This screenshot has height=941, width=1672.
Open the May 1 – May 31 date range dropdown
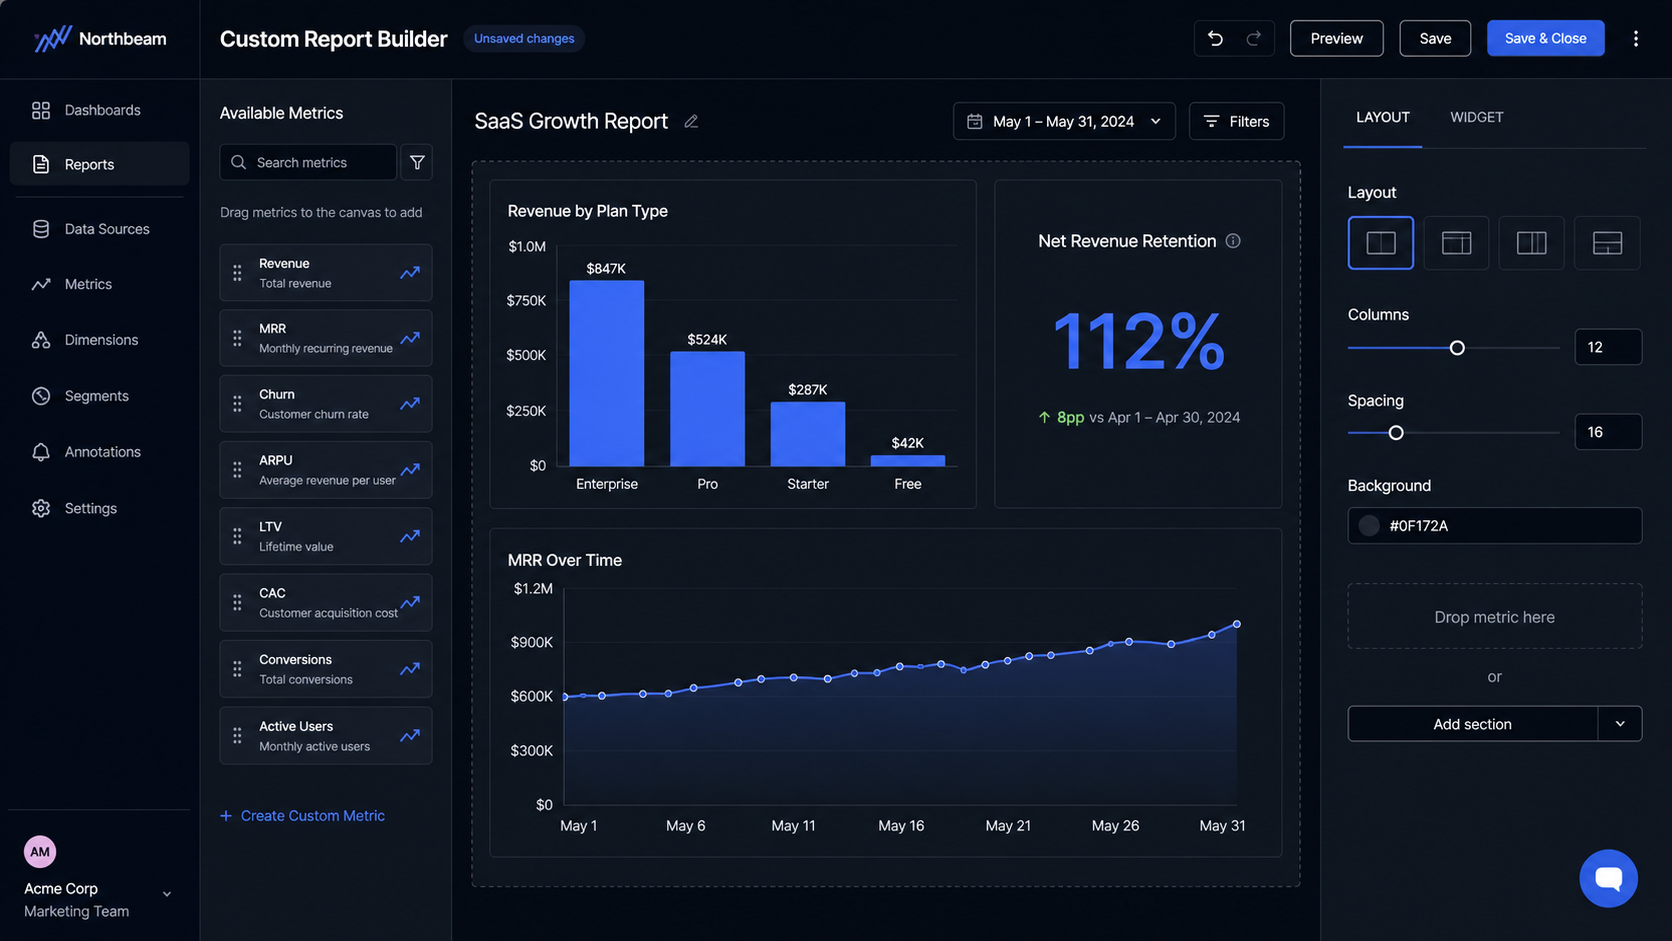click(1064, 121)
